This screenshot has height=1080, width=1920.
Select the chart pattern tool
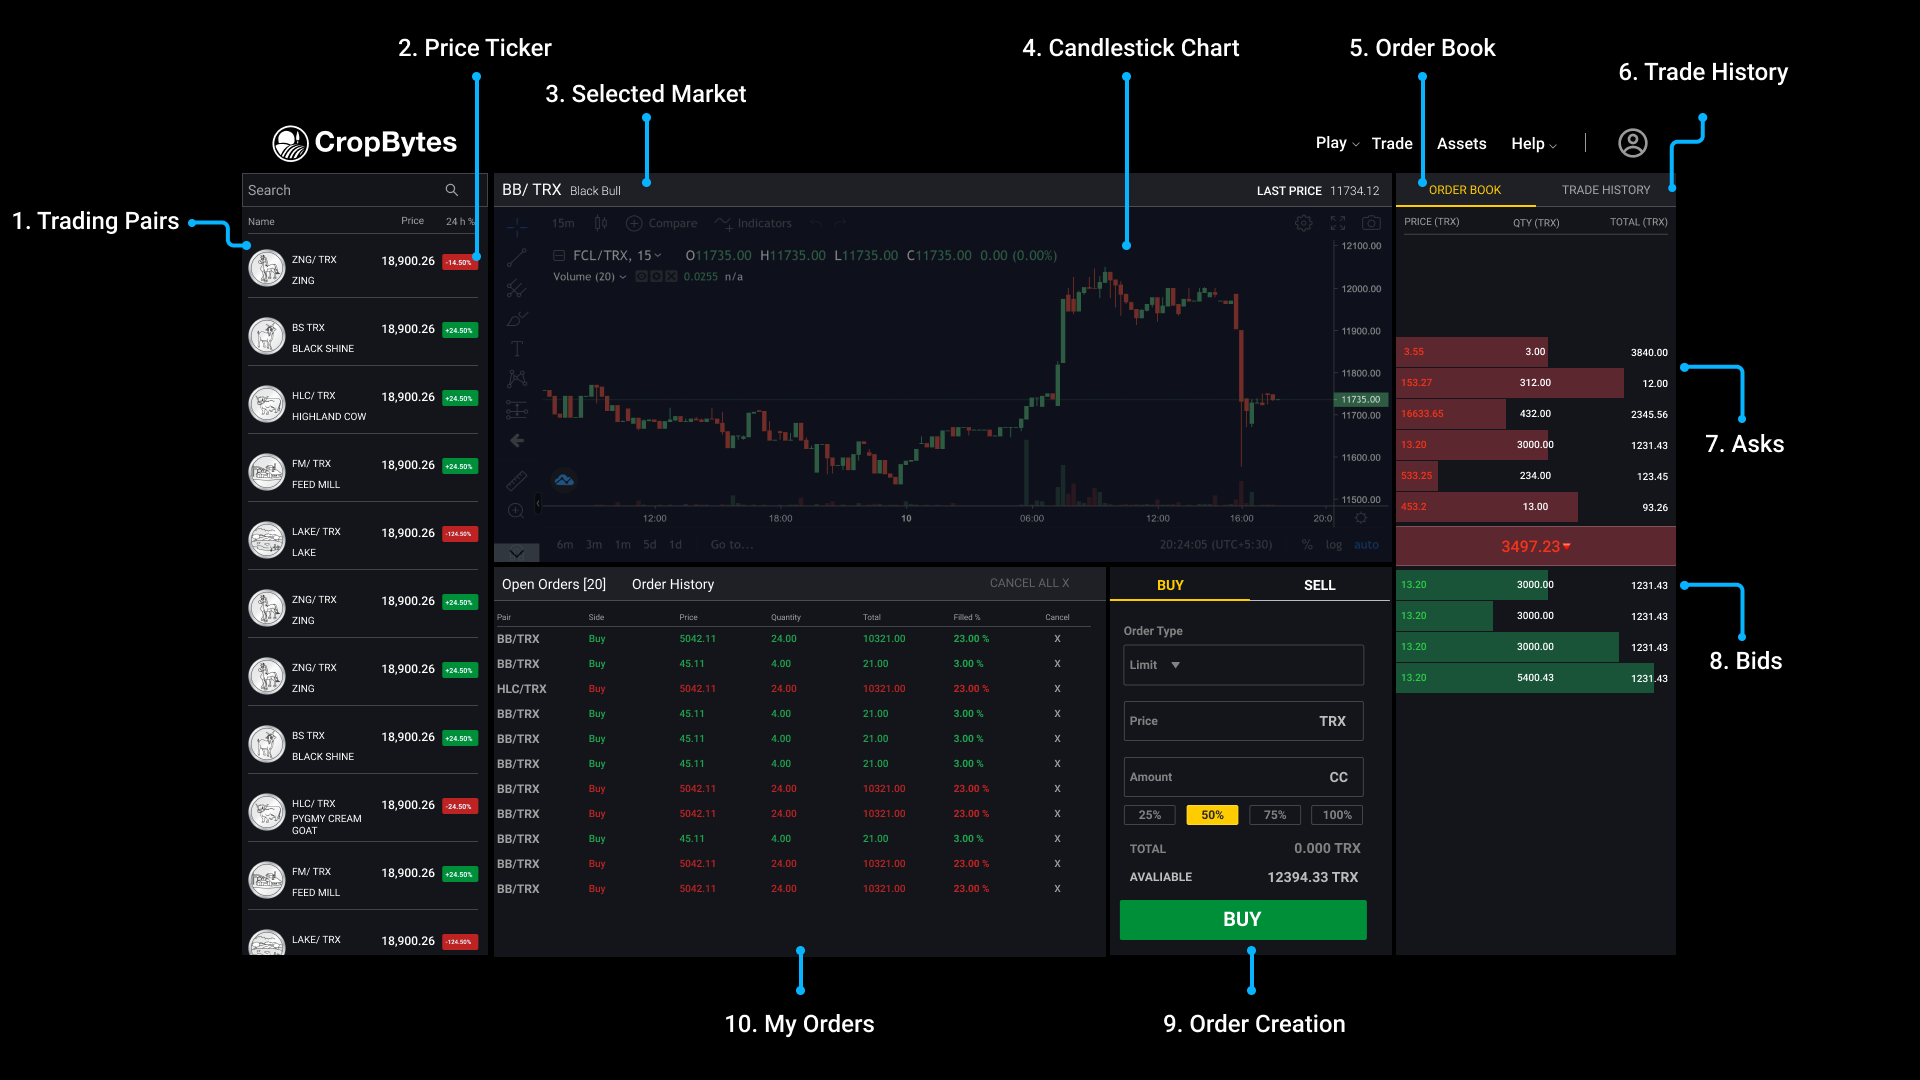coord(516,378)
